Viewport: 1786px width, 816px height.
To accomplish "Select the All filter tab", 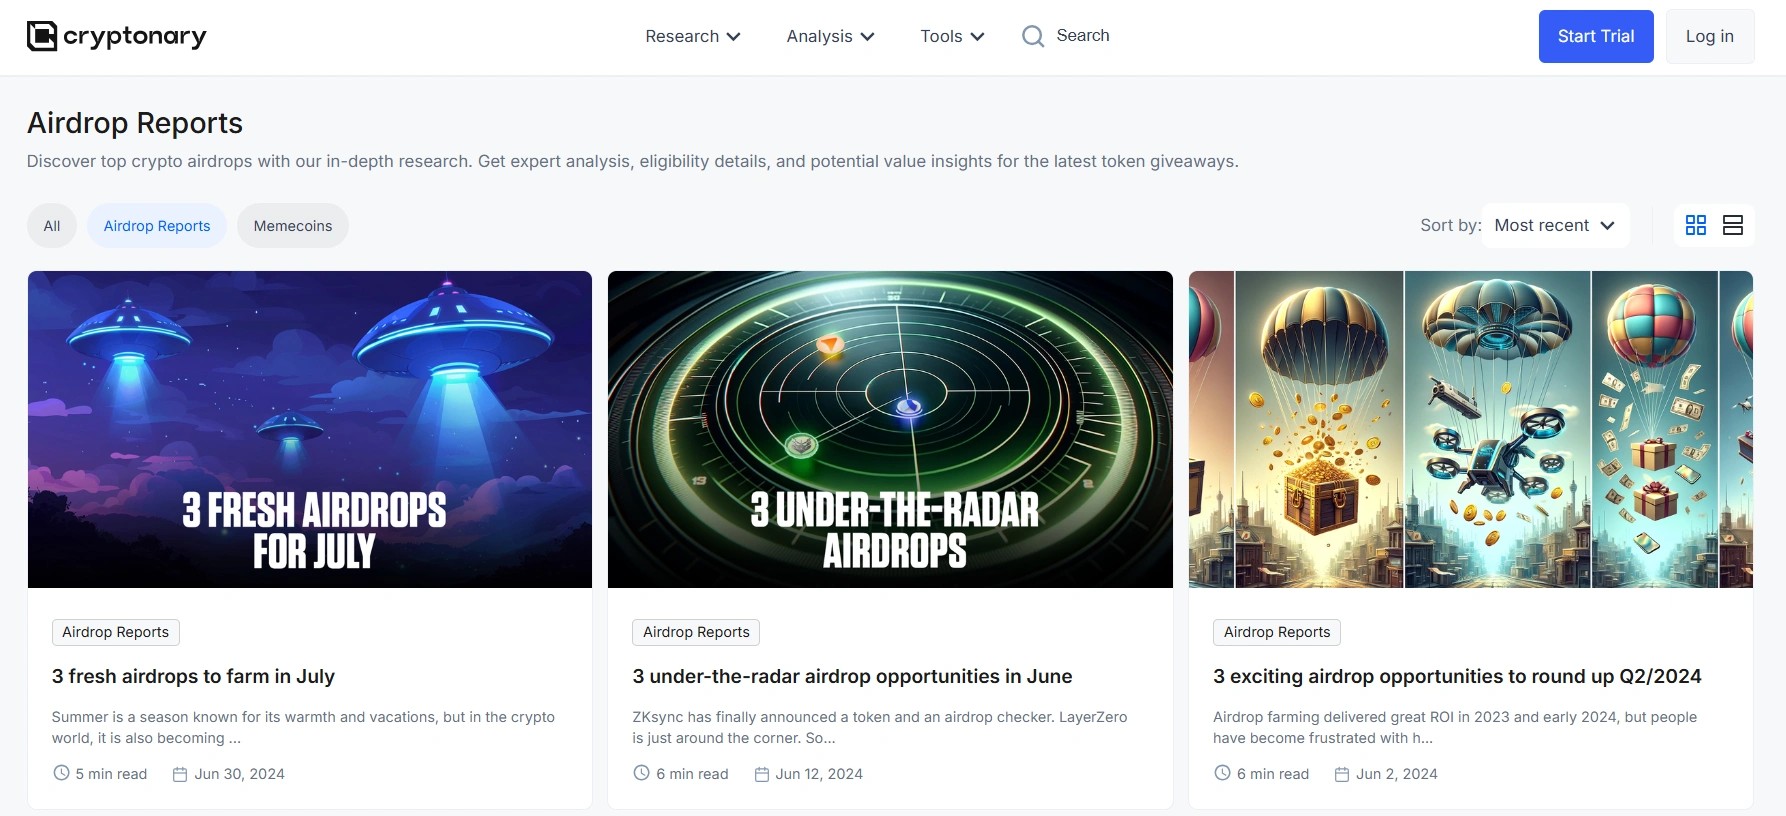I will [52, 226].
